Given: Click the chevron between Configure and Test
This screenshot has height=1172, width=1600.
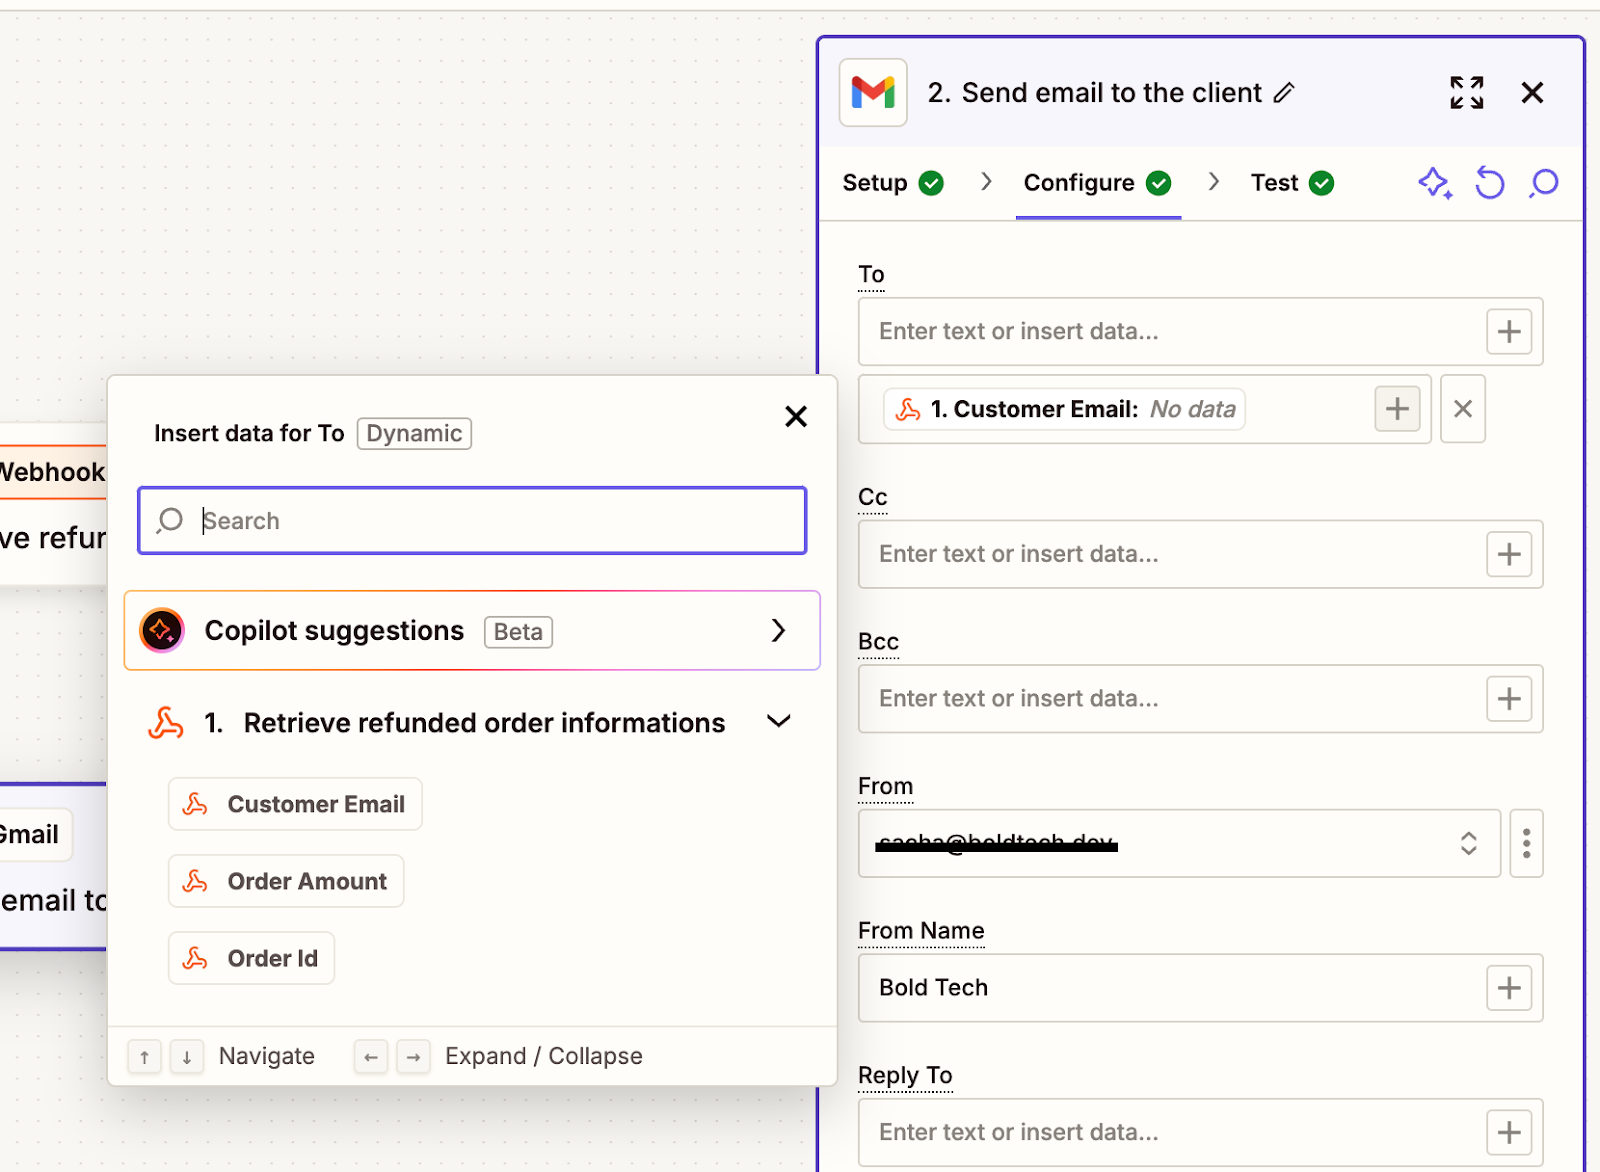Looking at the screenshot, I should (1213, 181).
